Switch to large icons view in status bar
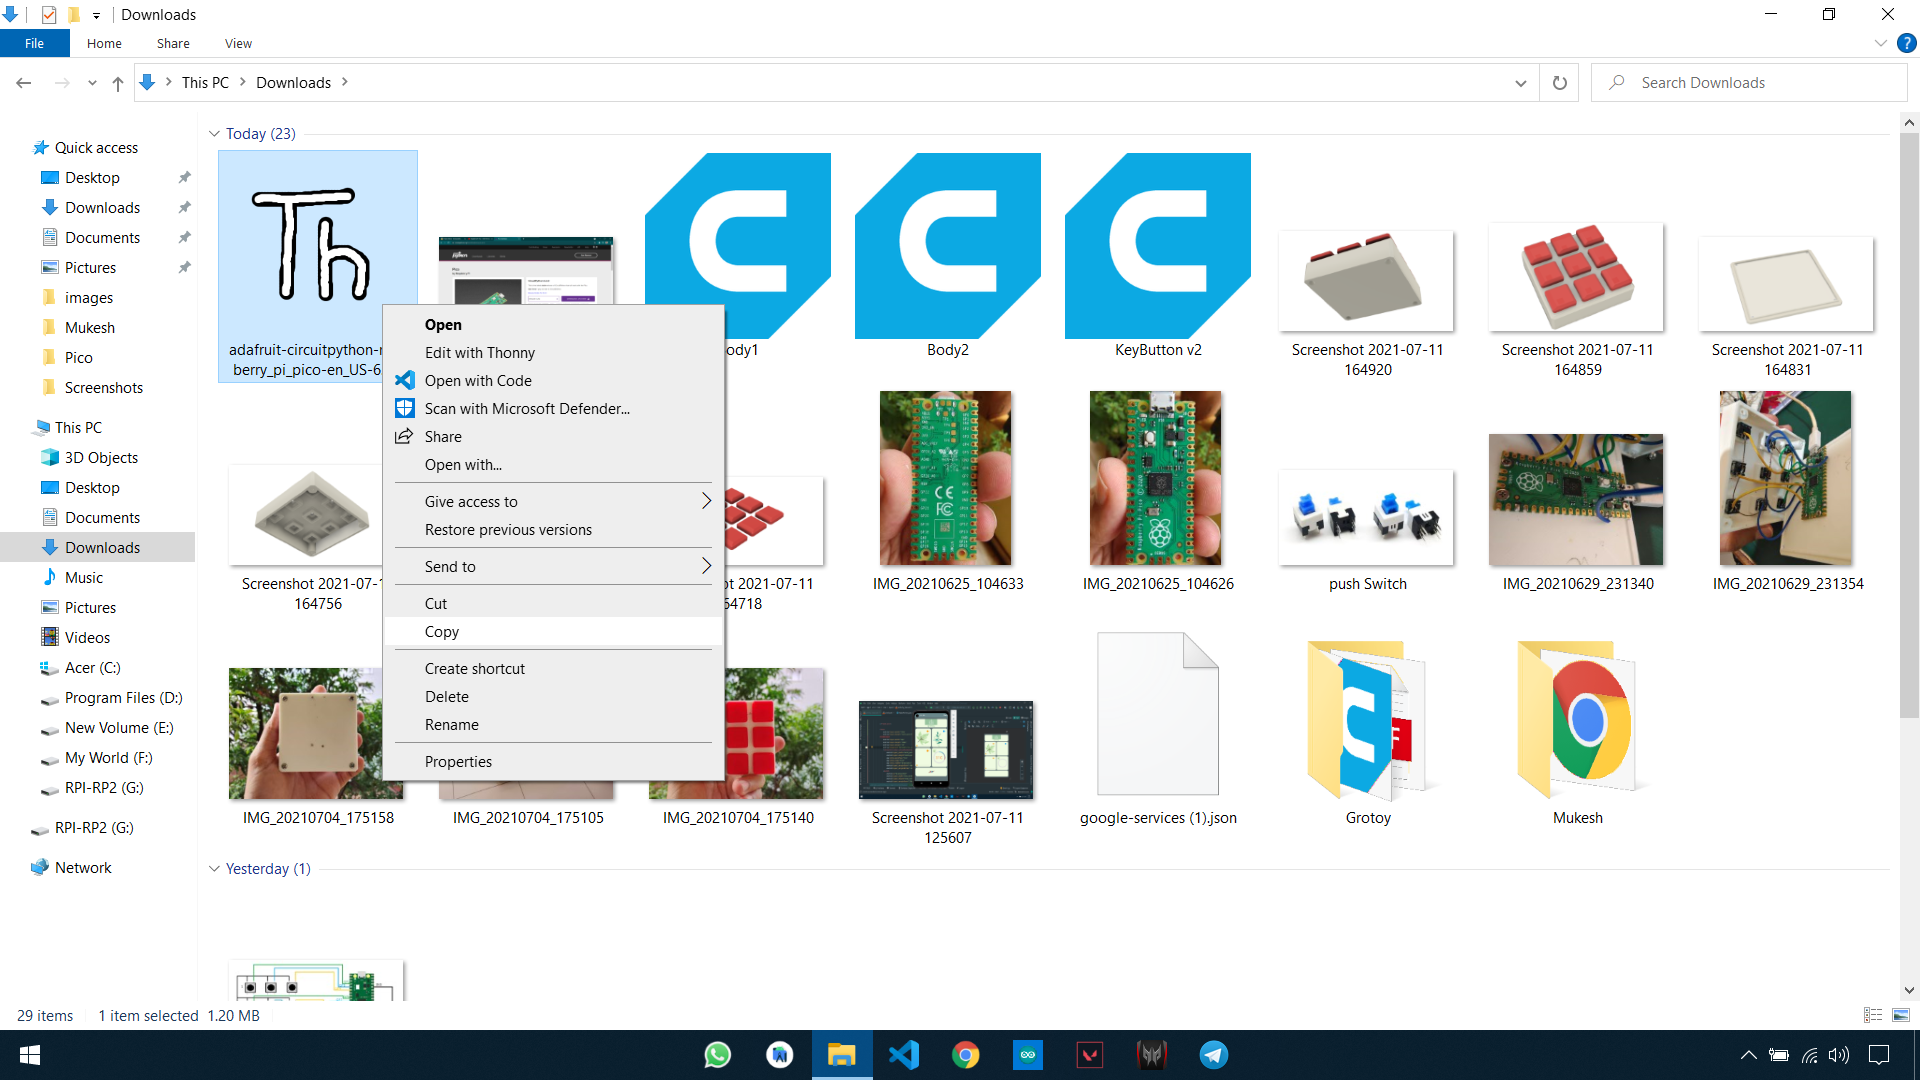 point(1900,1015)
